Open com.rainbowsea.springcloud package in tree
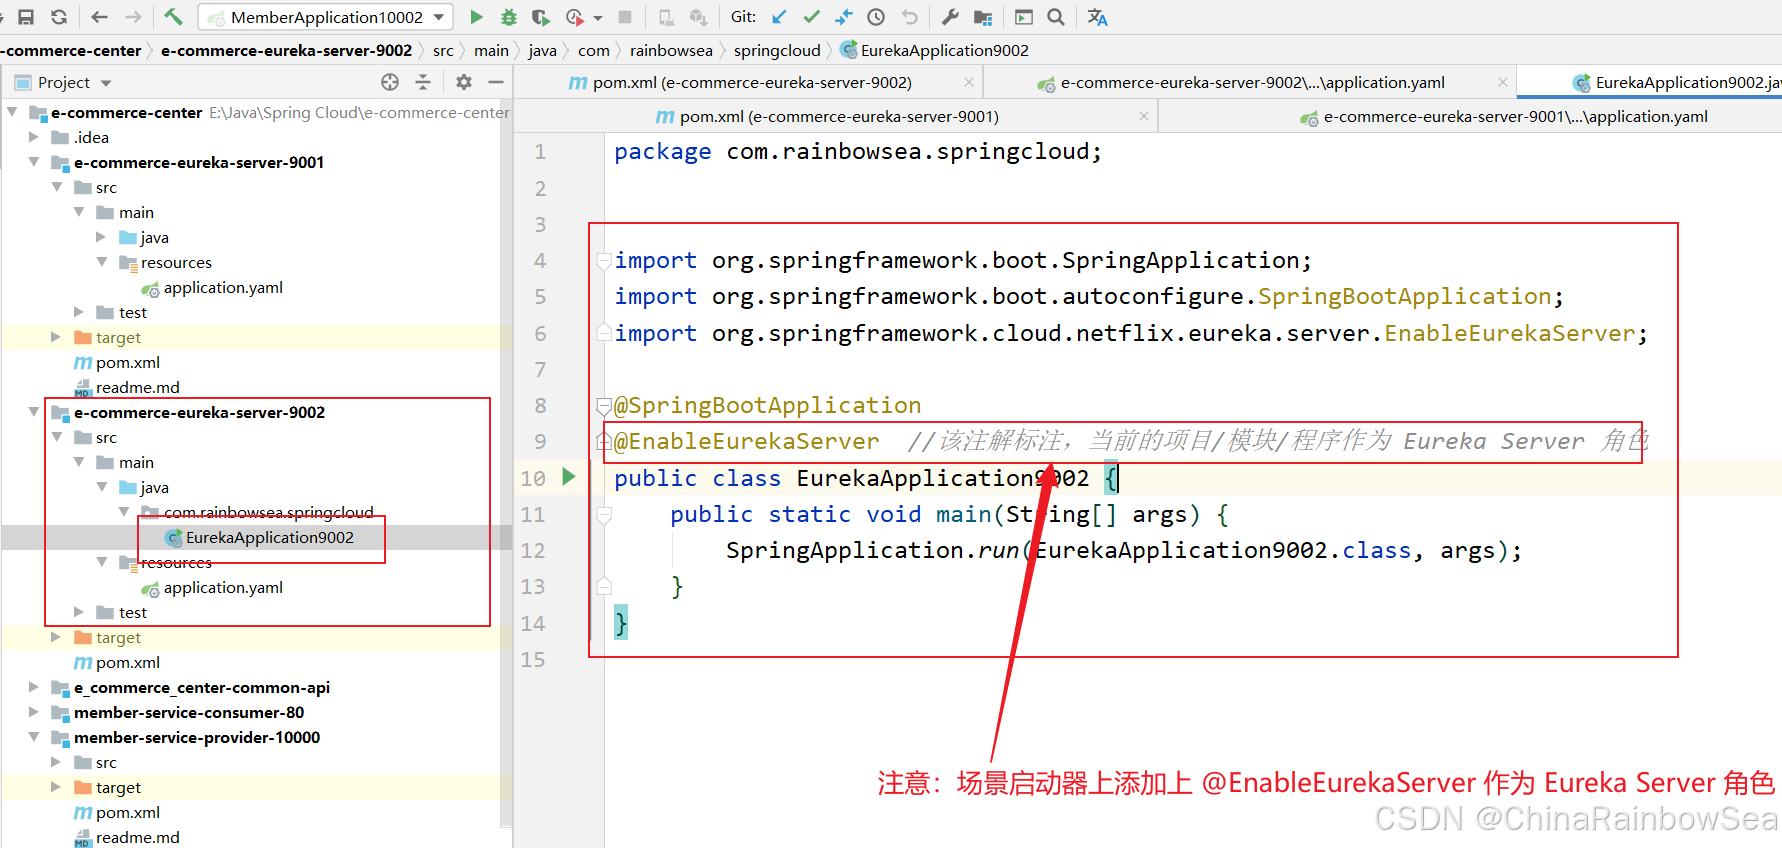This screenshot has height=848, width=1782. tap(268, 512)
